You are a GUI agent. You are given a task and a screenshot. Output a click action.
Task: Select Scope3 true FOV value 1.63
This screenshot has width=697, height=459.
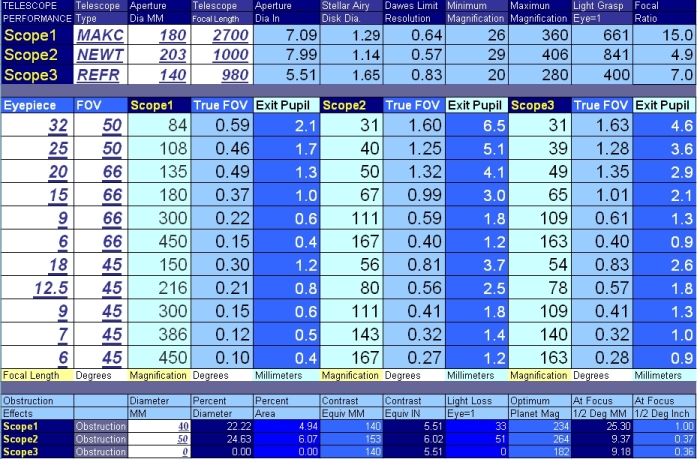(602, 125)
